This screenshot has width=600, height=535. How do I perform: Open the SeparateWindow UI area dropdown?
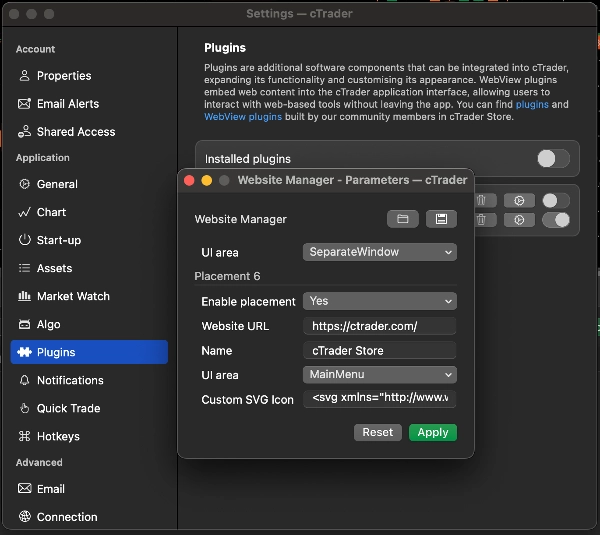[x=379, y=252]
